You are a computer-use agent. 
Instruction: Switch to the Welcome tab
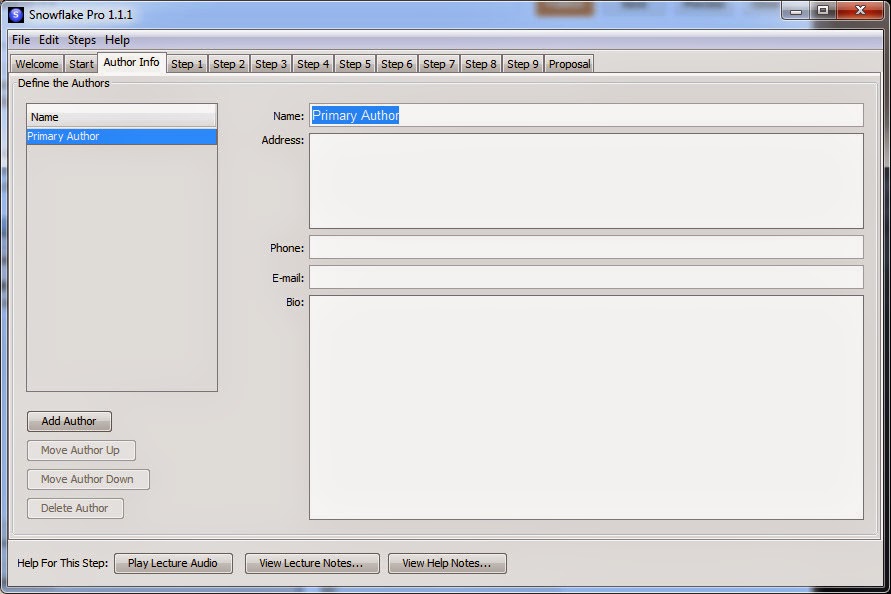(37, 64)
